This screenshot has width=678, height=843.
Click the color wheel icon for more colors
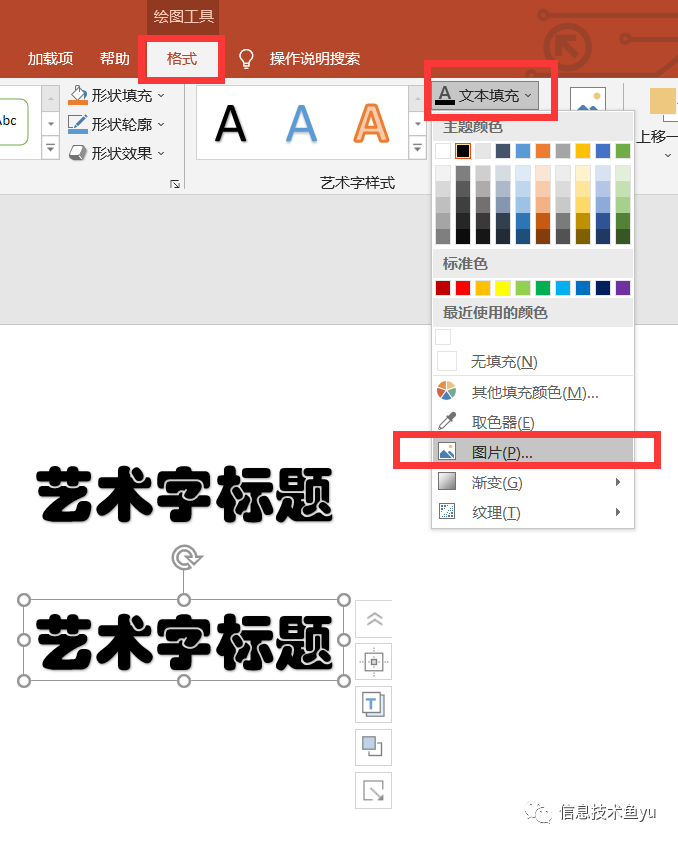(x=447, y=391)
